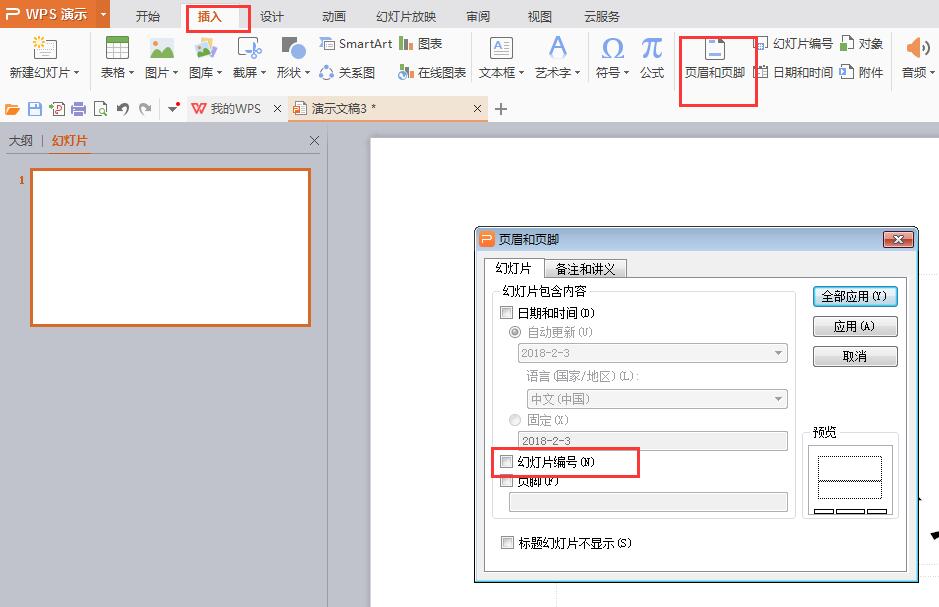Open the WordArt (艺术字) icon
Image resolution: width=939 pixels, height=607 pixels.
pyautogui.click(x=558, y=48)
